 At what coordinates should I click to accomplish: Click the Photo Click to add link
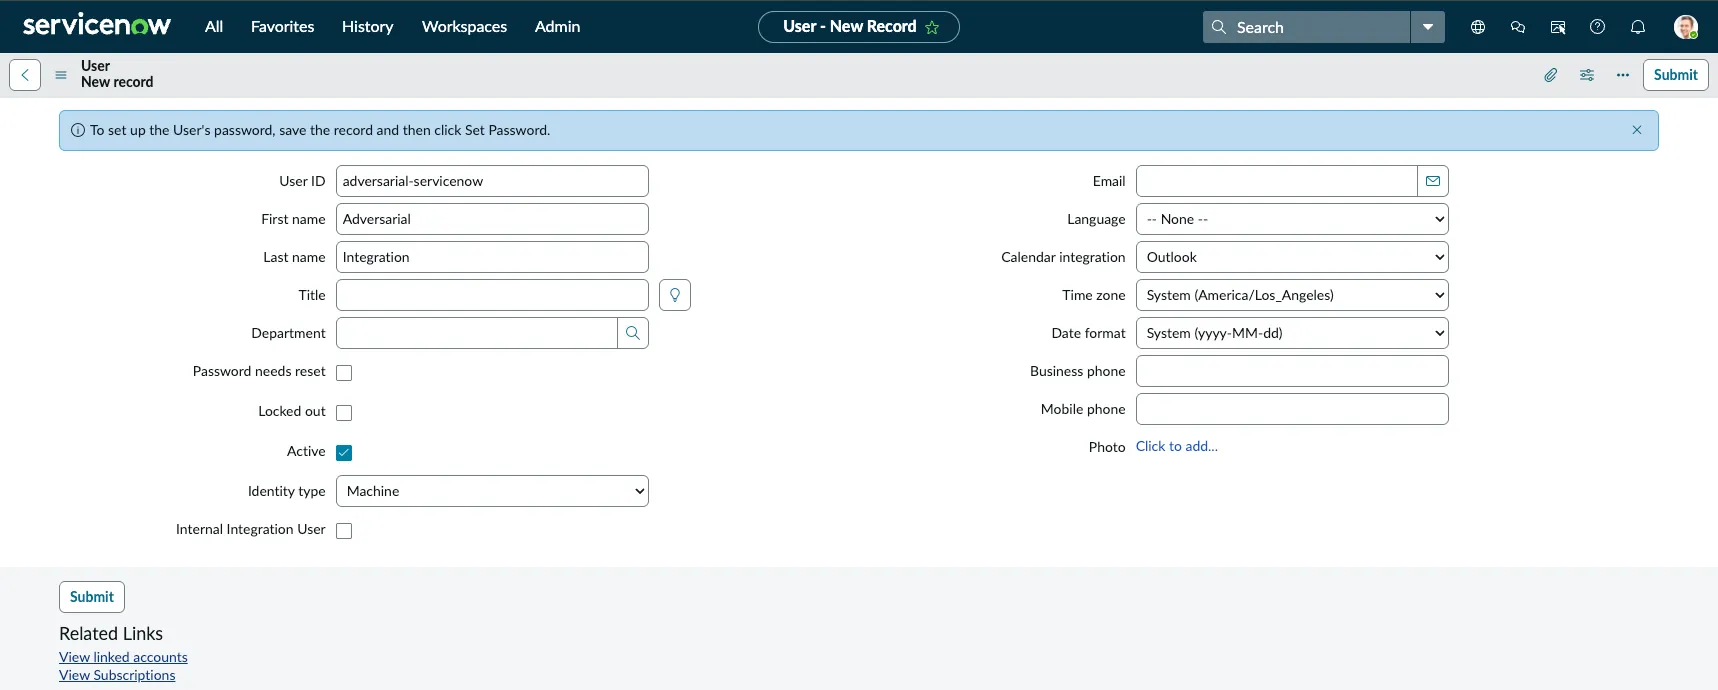(x=1176, y=446)
